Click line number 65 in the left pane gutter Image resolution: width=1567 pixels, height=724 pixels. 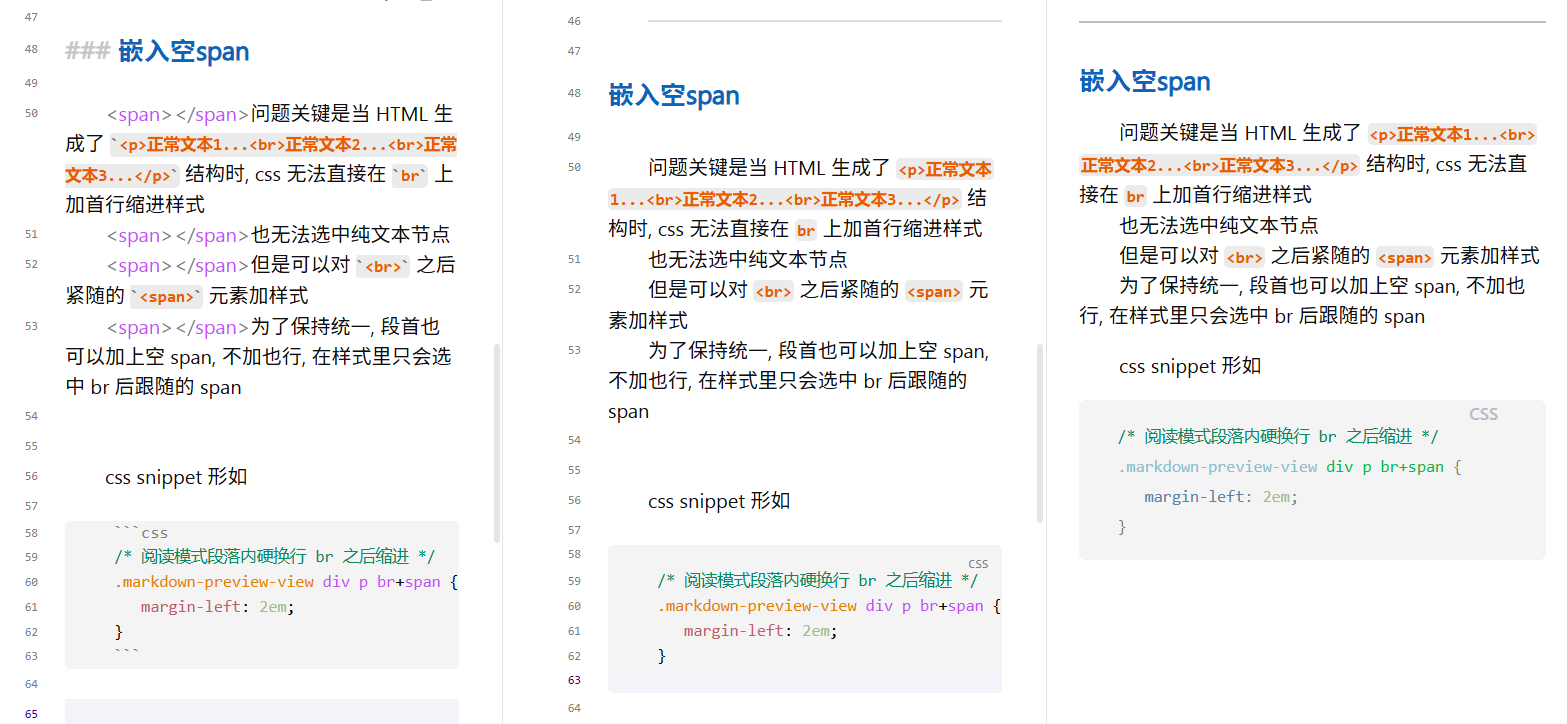pos(31,714)
